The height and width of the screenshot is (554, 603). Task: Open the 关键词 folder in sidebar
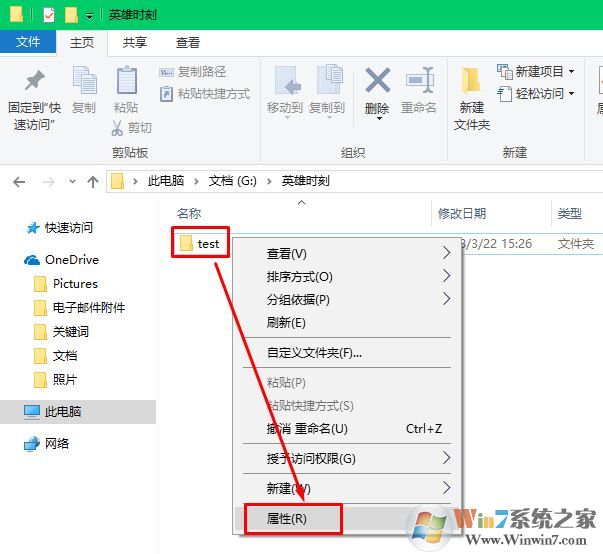coord(62,332)
